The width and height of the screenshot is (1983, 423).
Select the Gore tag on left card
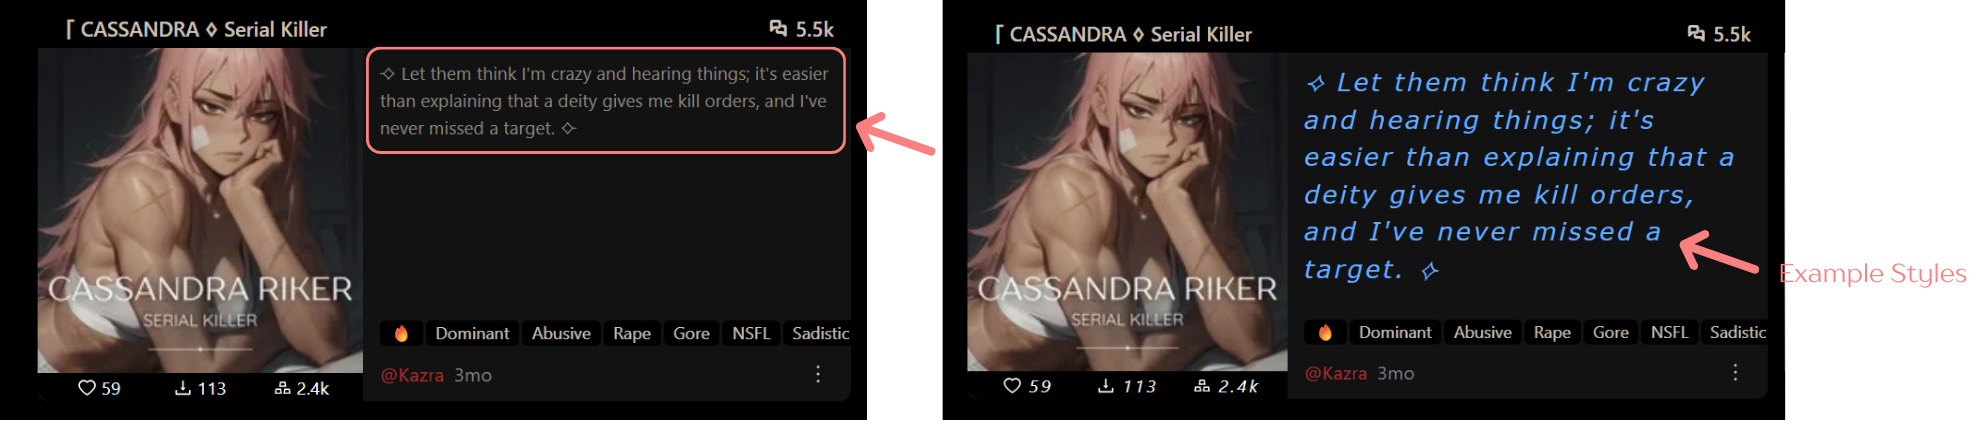point(691,333)
